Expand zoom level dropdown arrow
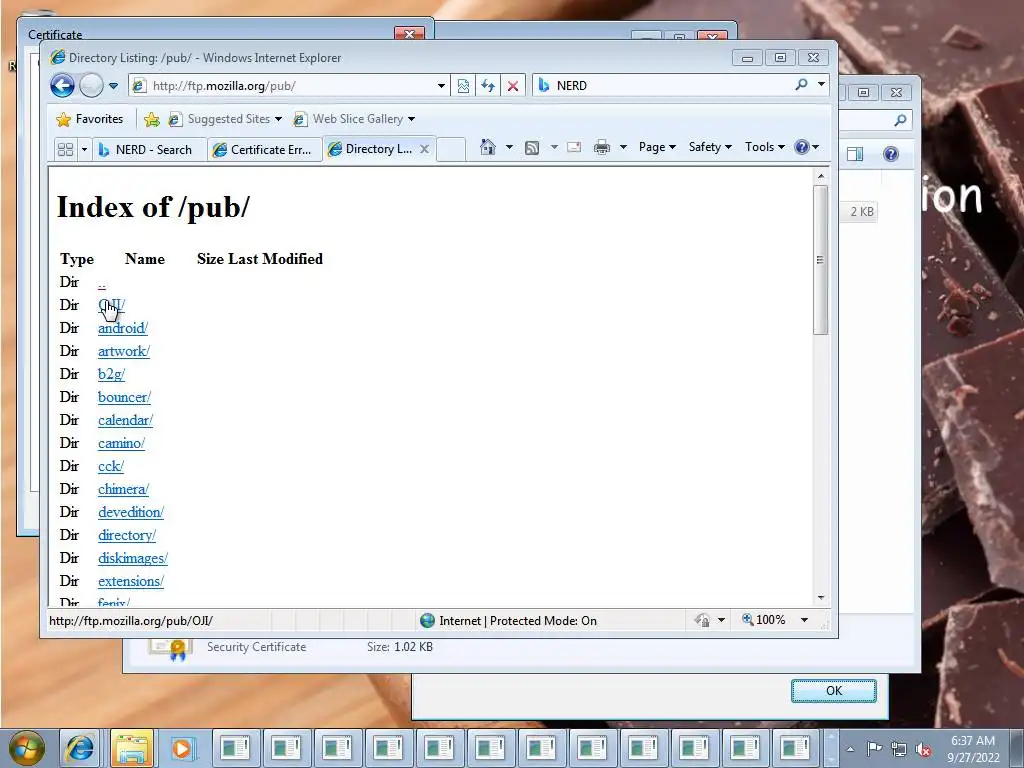The image size is (1024, 768). click(805, 620)
